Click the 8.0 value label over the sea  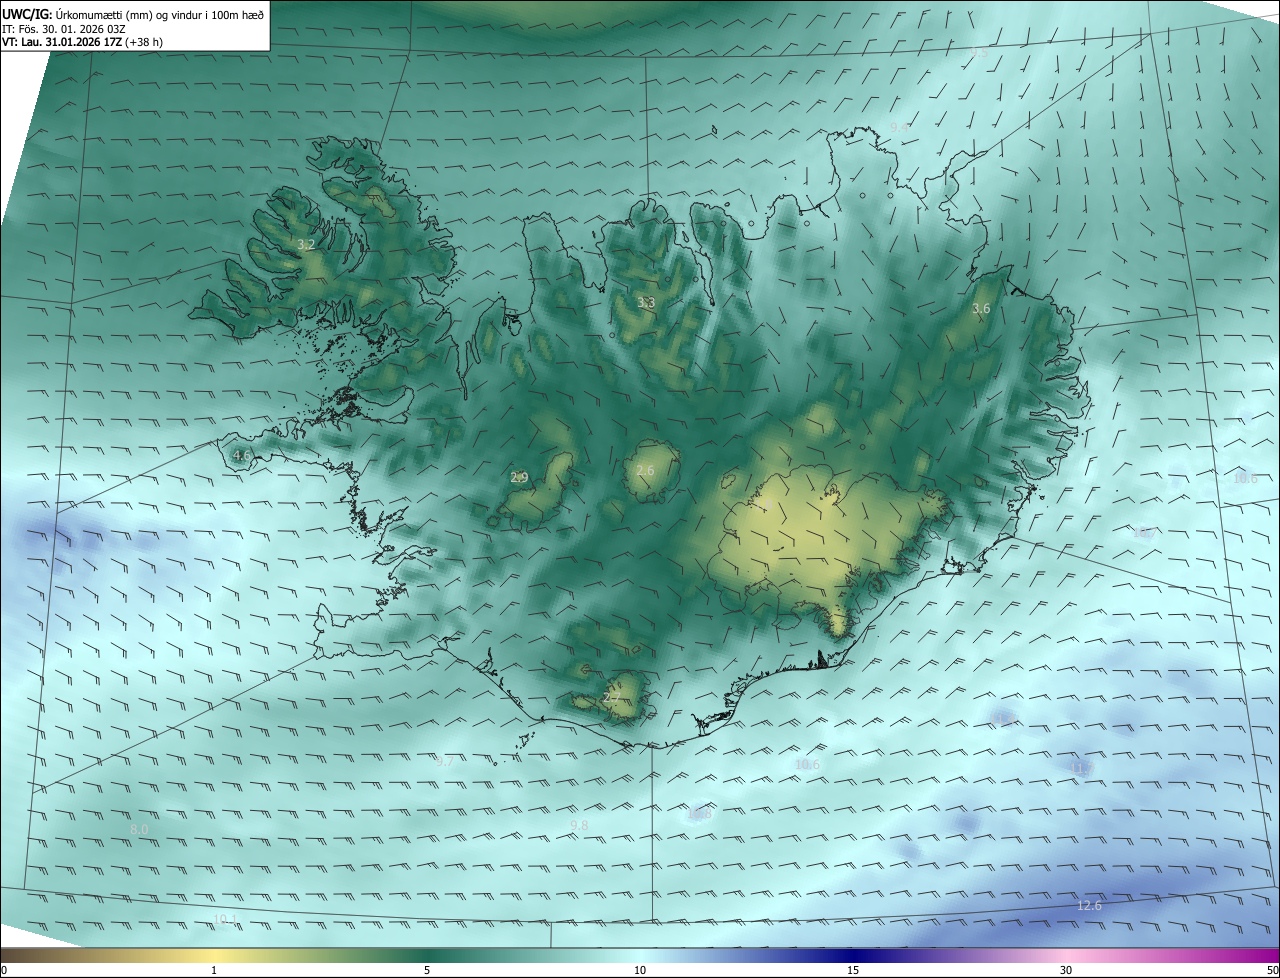tap(139, 830)
